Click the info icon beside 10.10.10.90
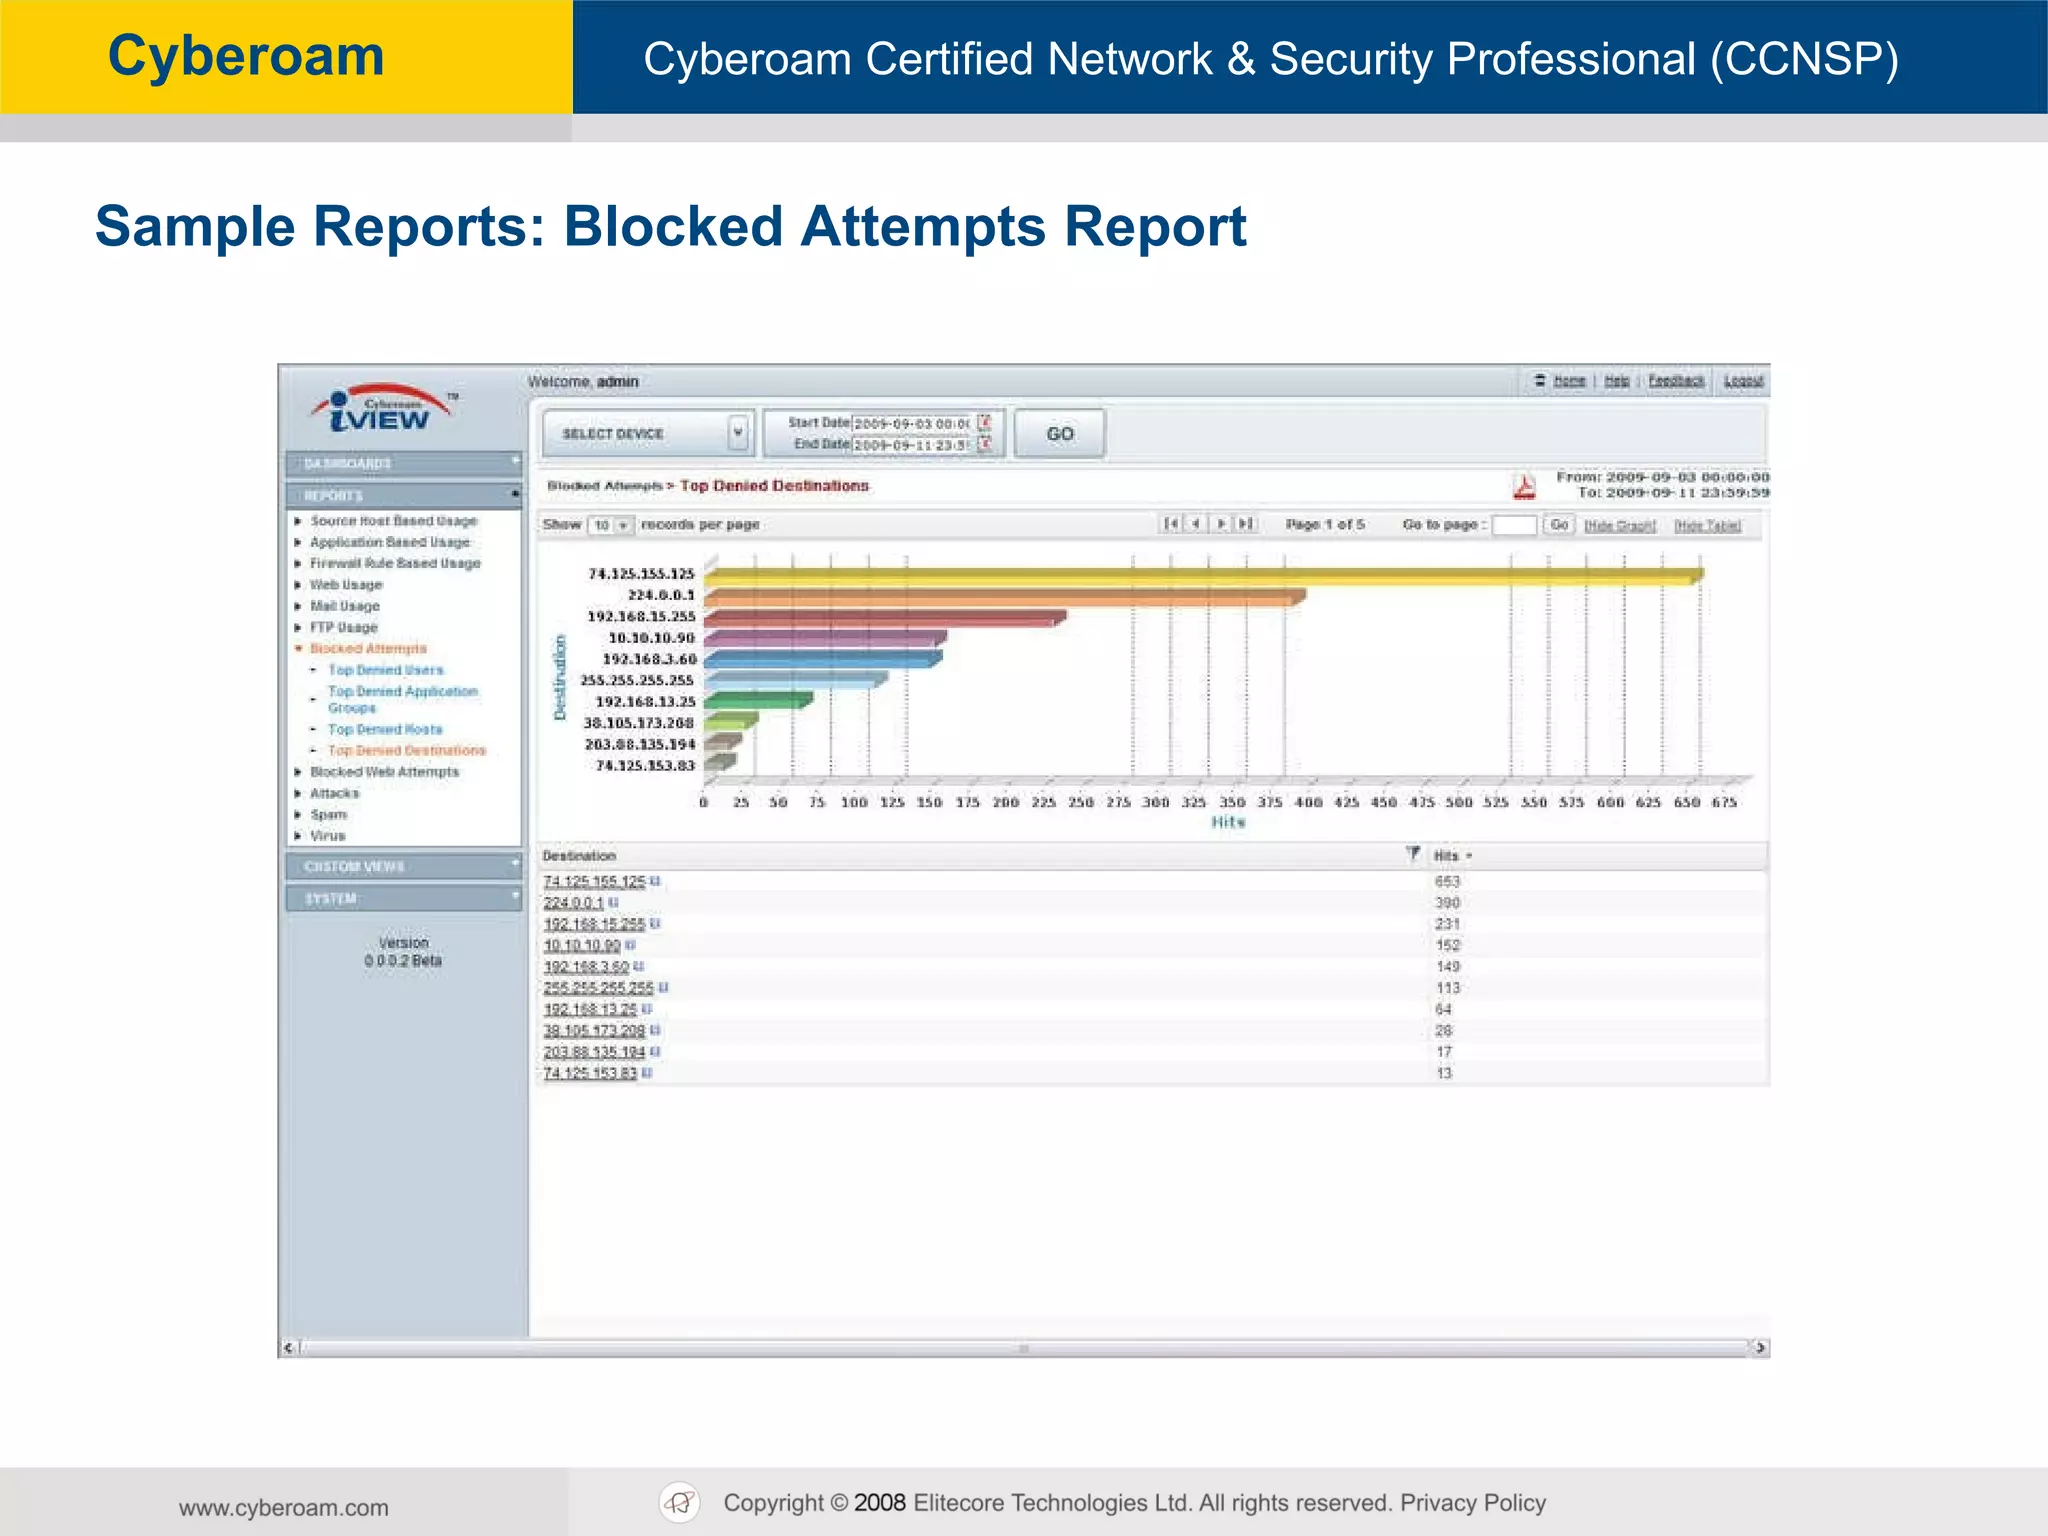 (630, 944)
